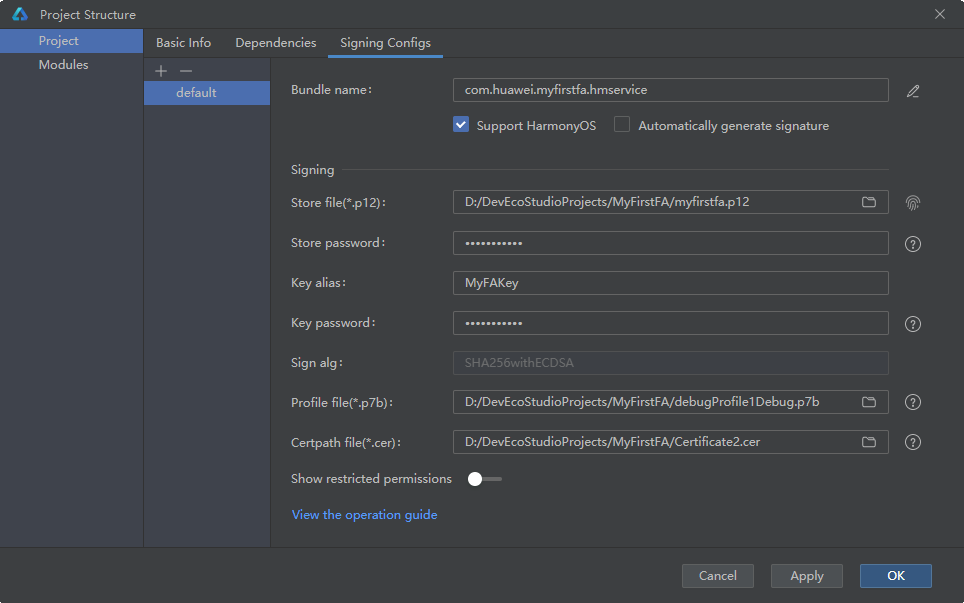Toggle Show restricted permissions switch
964x603 pixels.
484,479
